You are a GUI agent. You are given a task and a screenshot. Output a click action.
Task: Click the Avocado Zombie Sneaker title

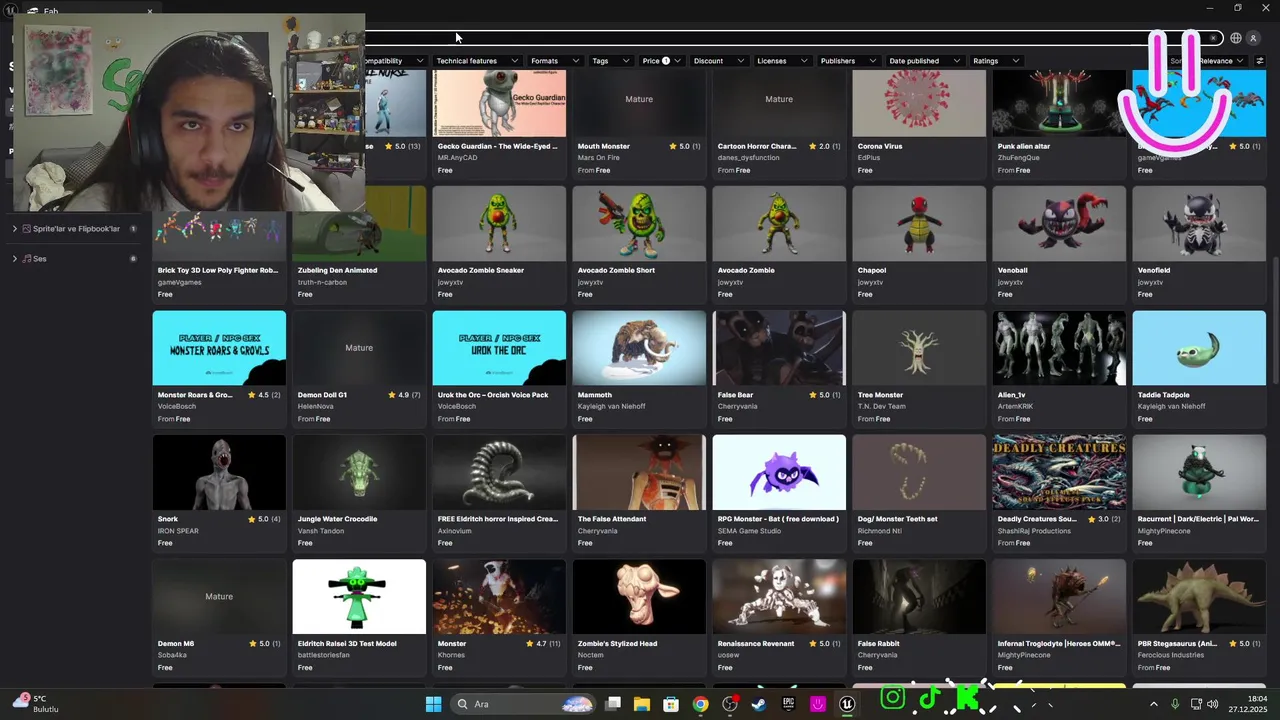(x=481, y=270)
